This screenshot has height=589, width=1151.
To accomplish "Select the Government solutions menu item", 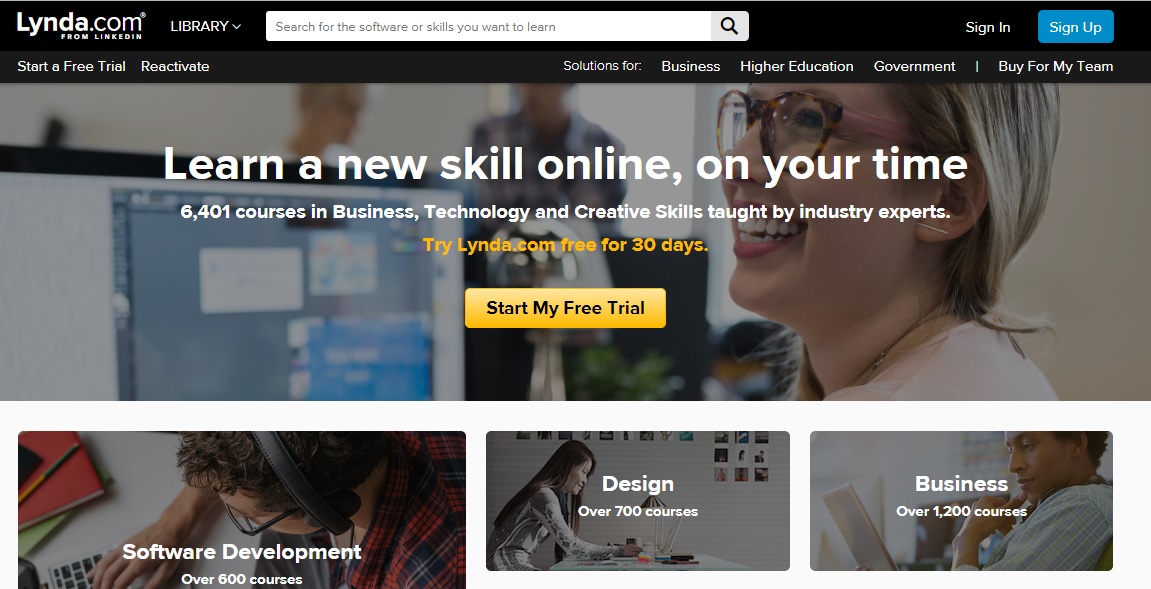I will coord(915,66).
